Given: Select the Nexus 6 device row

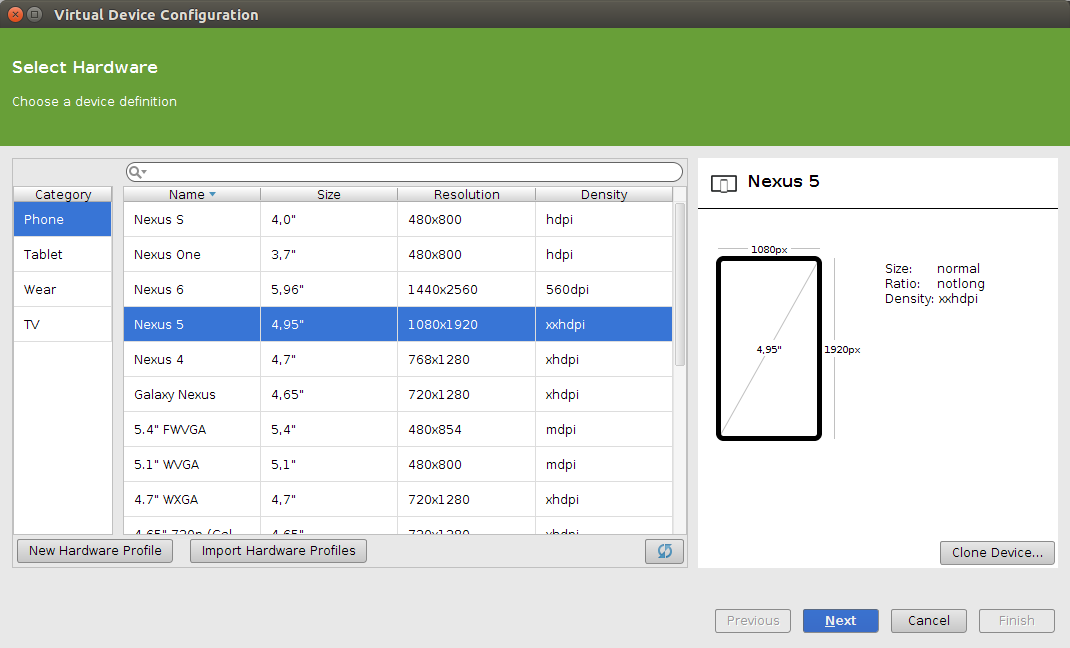Looking at the screenshot, I should [x=398, y=289].
